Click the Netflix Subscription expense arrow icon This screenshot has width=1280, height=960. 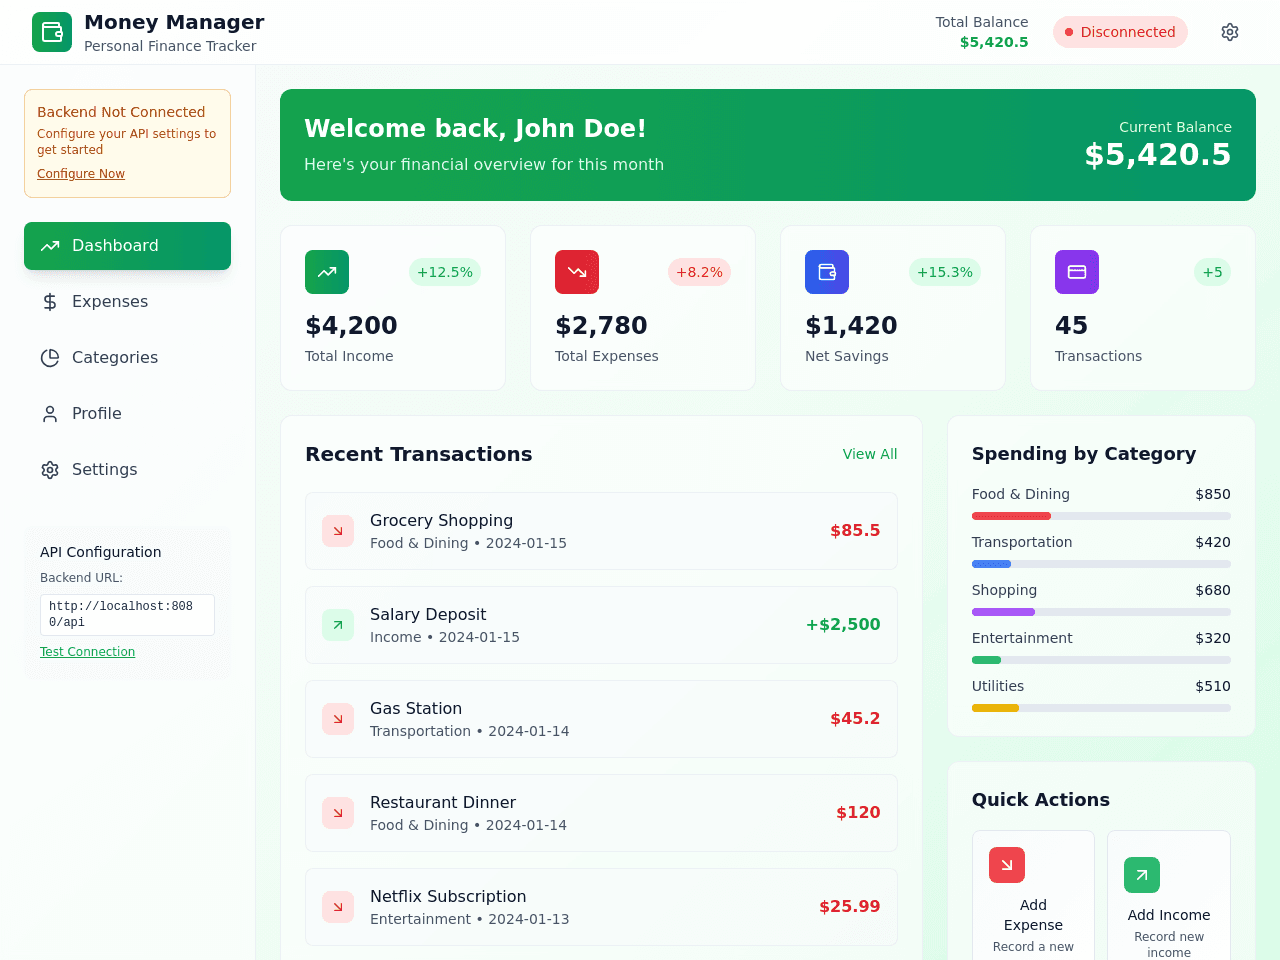tap(338, 907)
